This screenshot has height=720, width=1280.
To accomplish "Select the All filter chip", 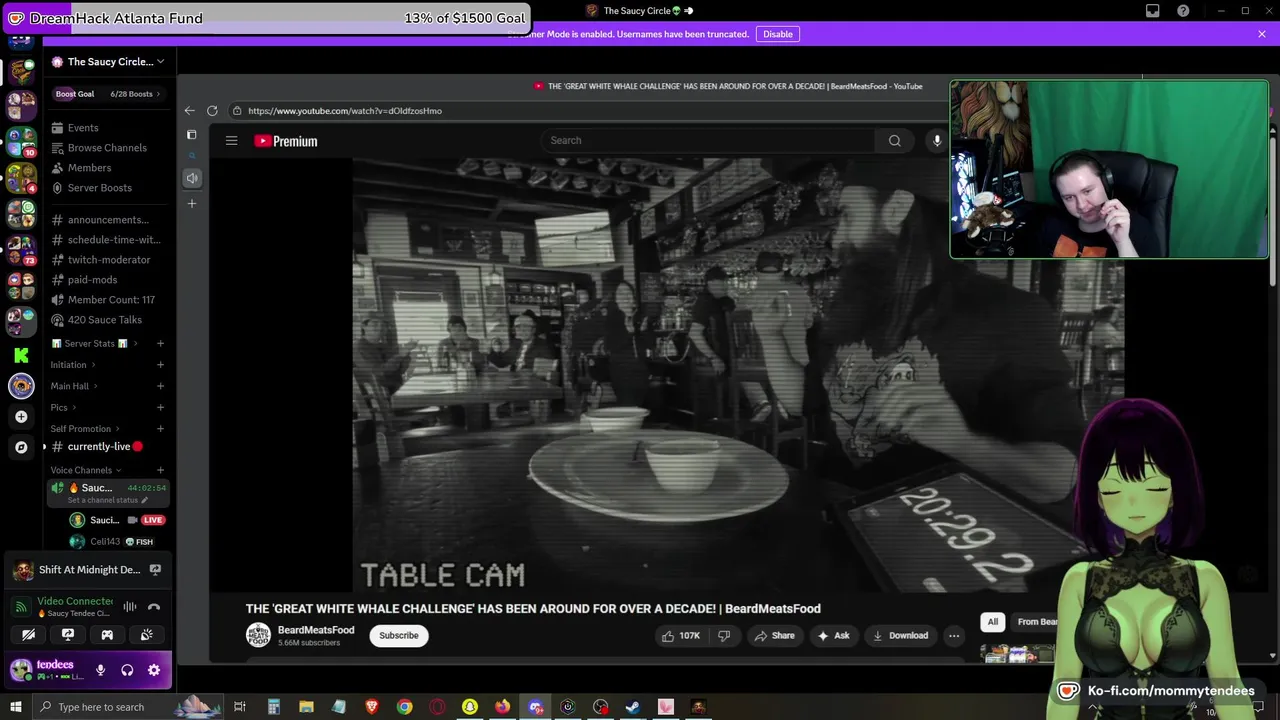I will coord(993,622).
